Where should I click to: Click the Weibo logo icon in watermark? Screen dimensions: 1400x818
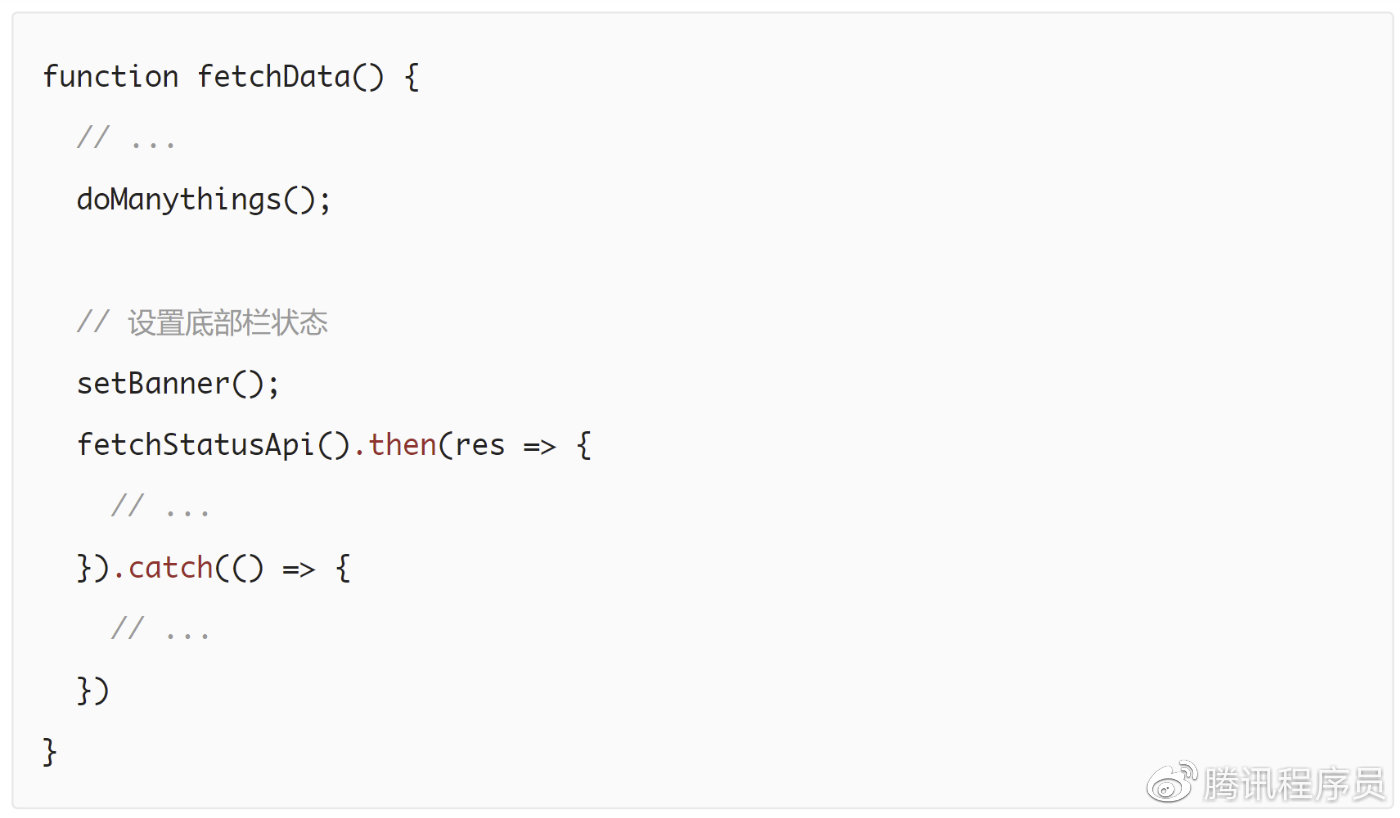pyautogui.click(x=1172, y=781)
